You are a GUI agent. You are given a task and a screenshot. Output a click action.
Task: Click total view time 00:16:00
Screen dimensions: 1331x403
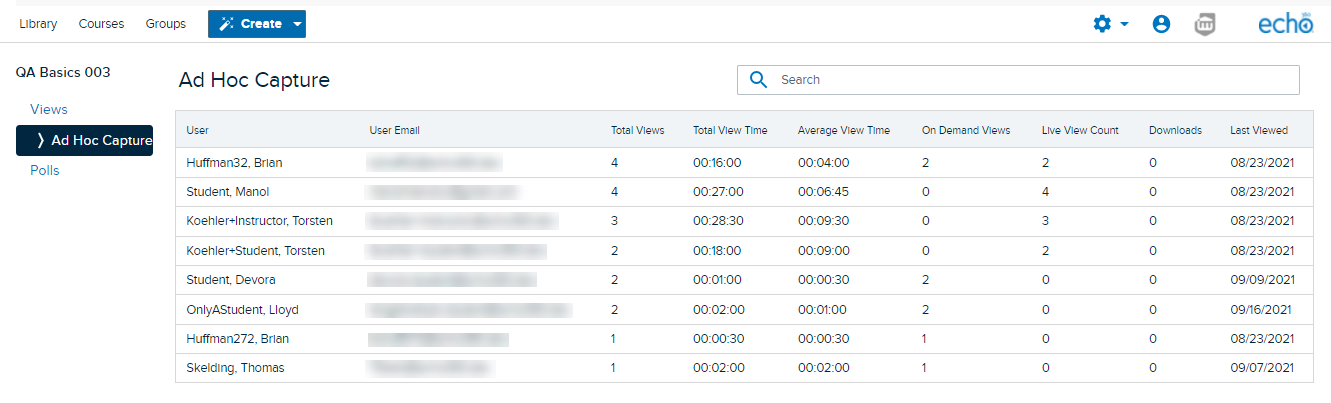[x=718, y=162]
